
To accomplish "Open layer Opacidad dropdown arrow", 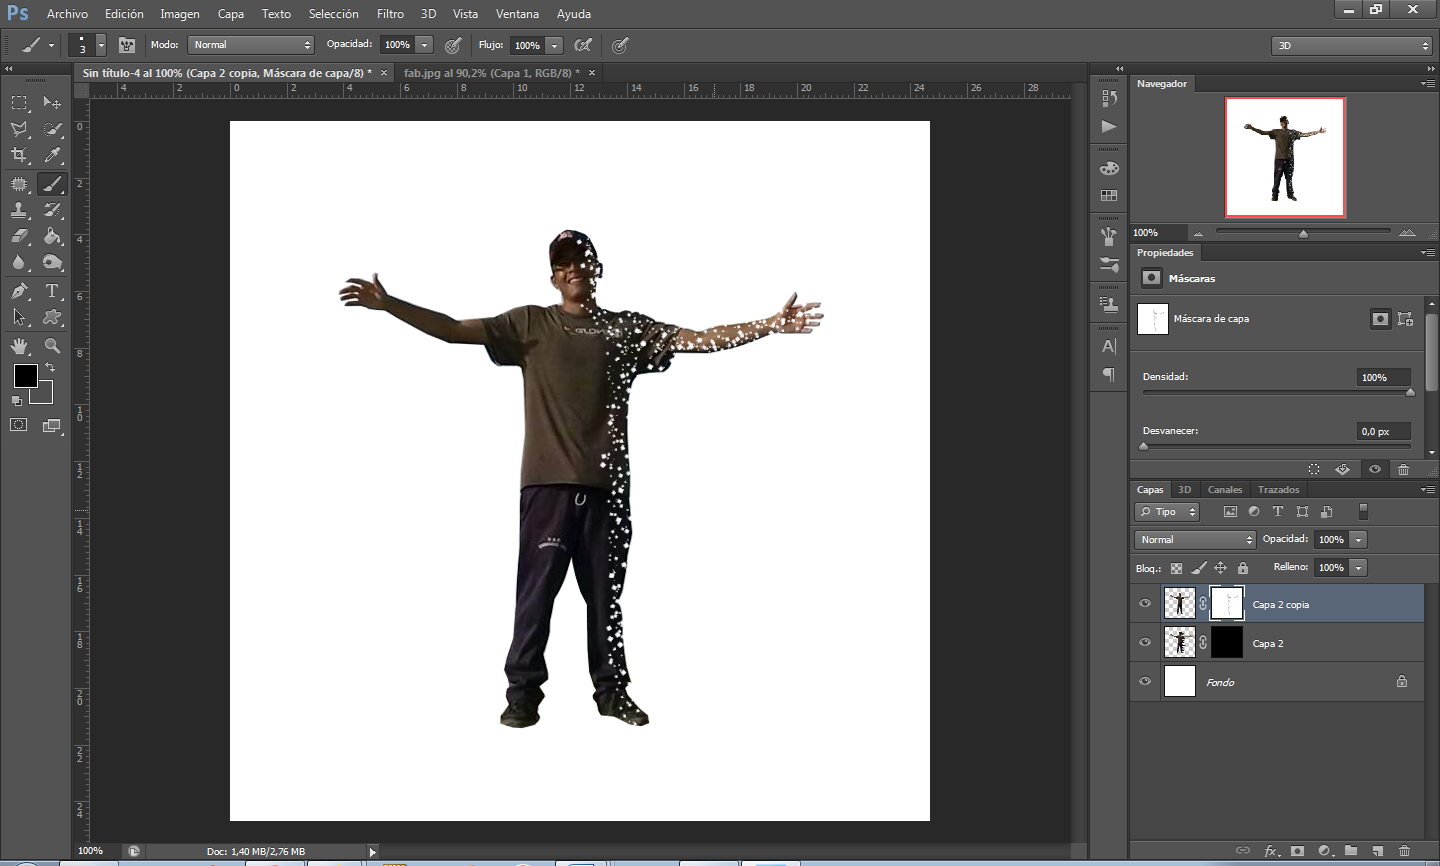I will pyautogui.click(x=1358, y=540).
